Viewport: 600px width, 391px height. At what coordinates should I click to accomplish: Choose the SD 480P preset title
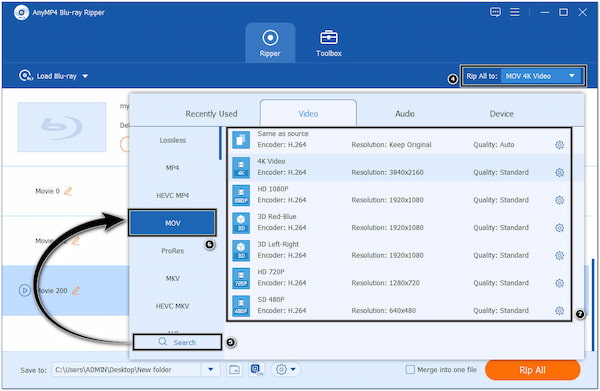(271, 300)
